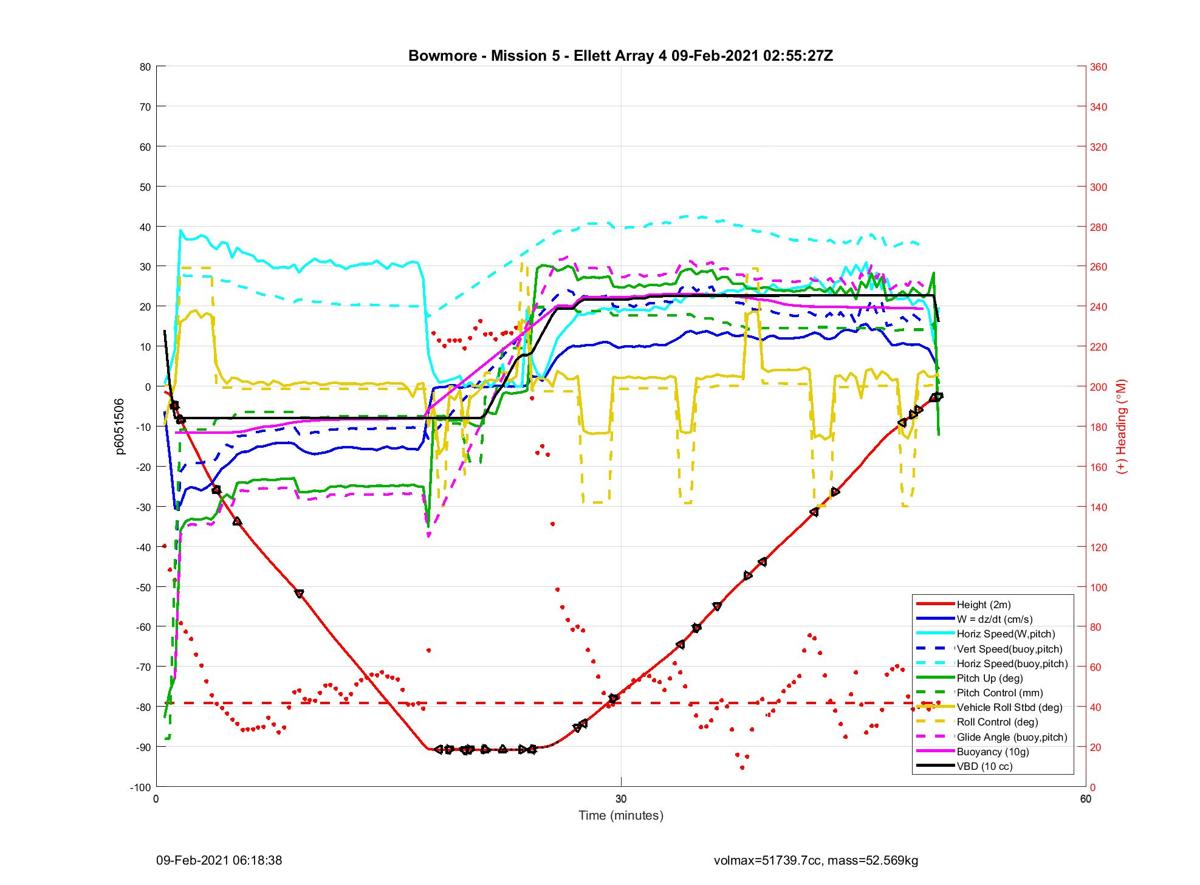
Task: Click the black line sample beside 'VBD (10 cc)'
Action: point(934,766)
